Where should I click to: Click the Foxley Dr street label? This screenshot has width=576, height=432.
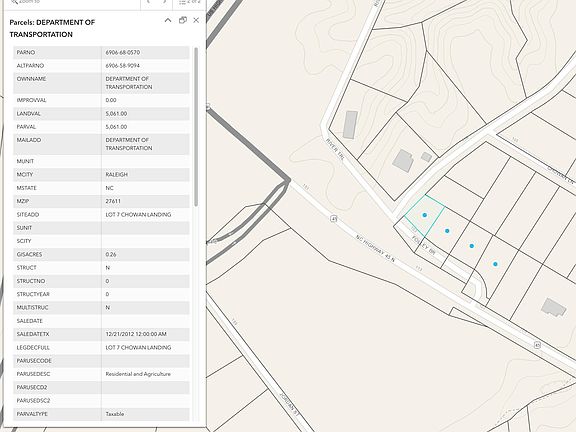(423, 246)
